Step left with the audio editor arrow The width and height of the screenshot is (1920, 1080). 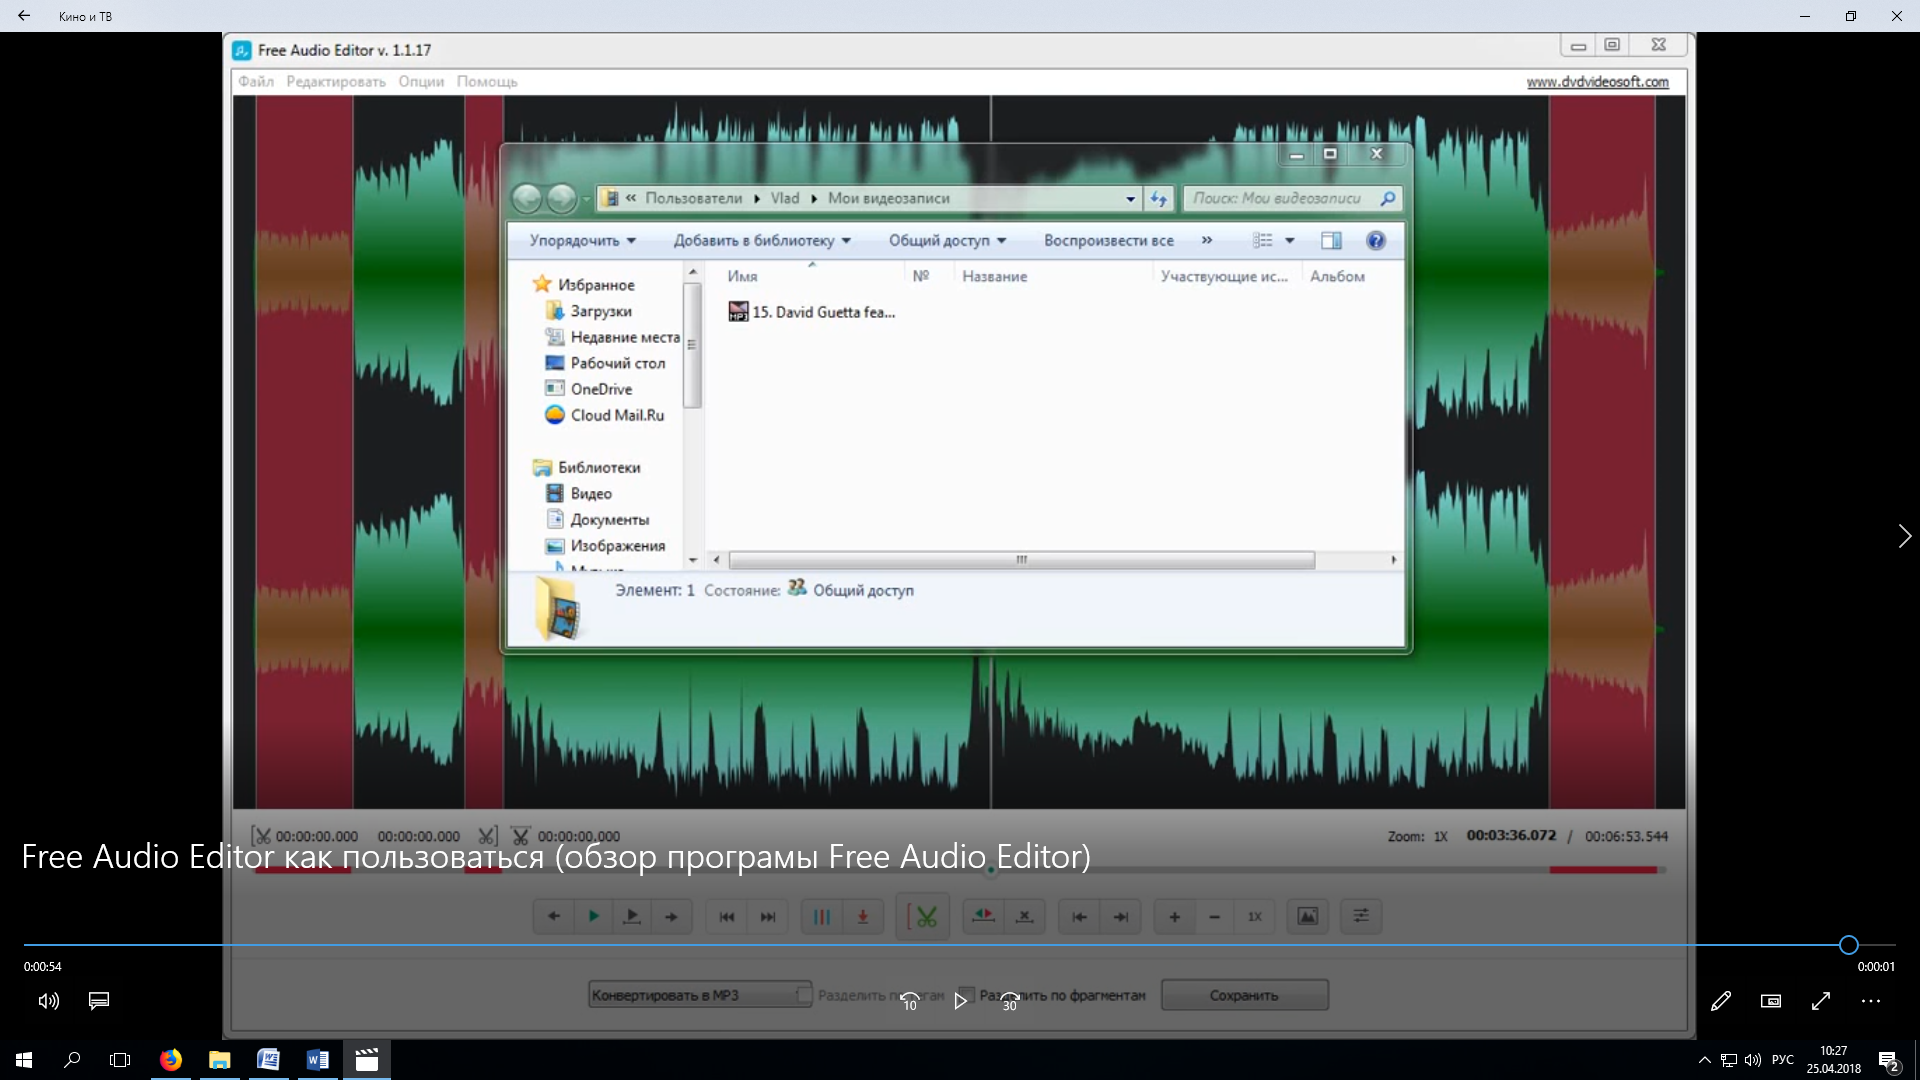click(553, 916)
